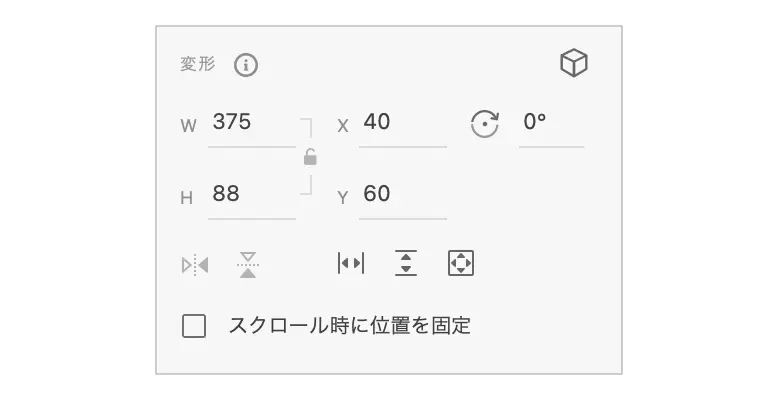Click the four-direction arrows constraint icon
This screenshot has width=778, height=400.
460,263
